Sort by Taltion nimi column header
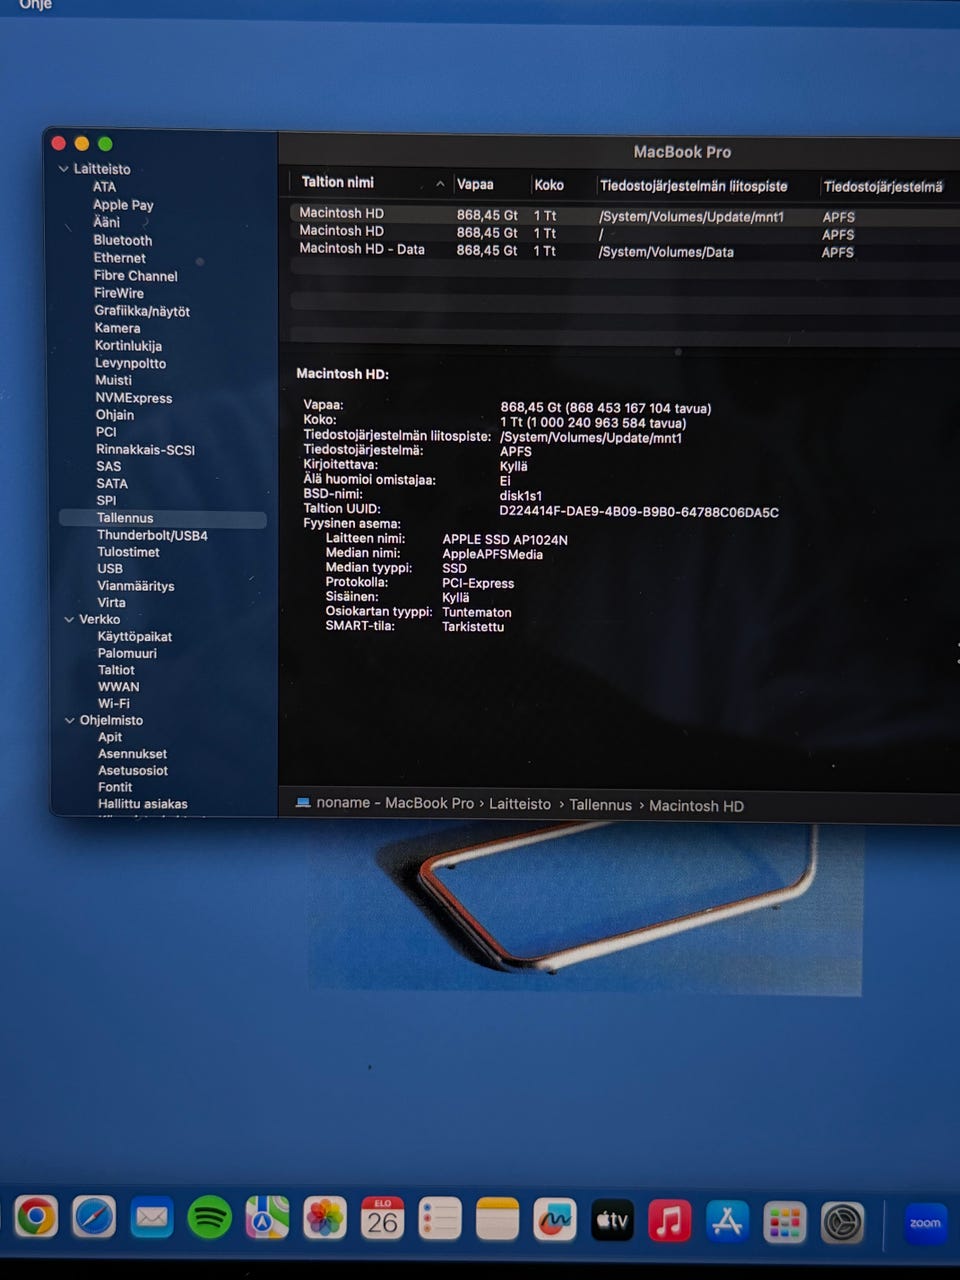 (338, 182)
